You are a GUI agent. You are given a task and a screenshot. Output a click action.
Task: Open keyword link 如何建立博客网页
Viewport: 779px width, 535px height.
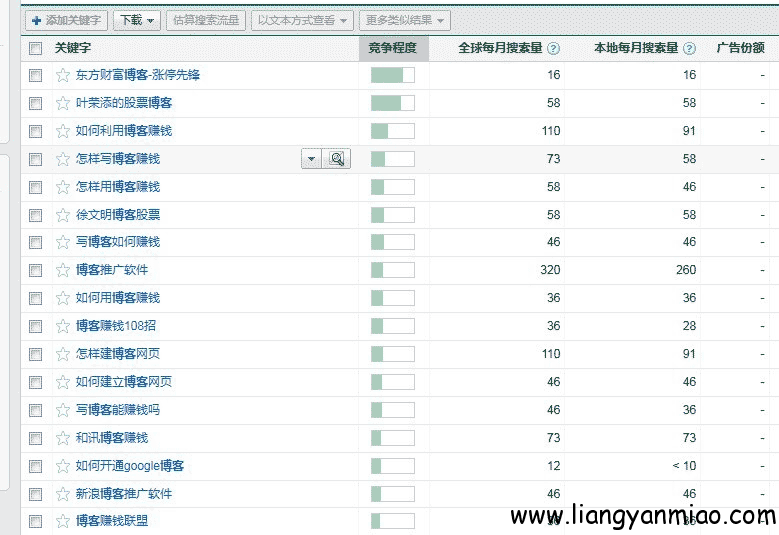point(124,382)
